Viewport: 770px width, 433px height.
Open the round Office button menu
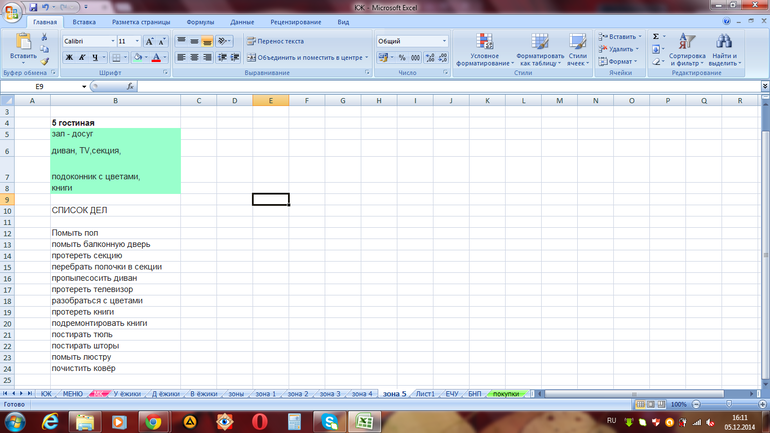pyautogui.click(x=12, y=12)
